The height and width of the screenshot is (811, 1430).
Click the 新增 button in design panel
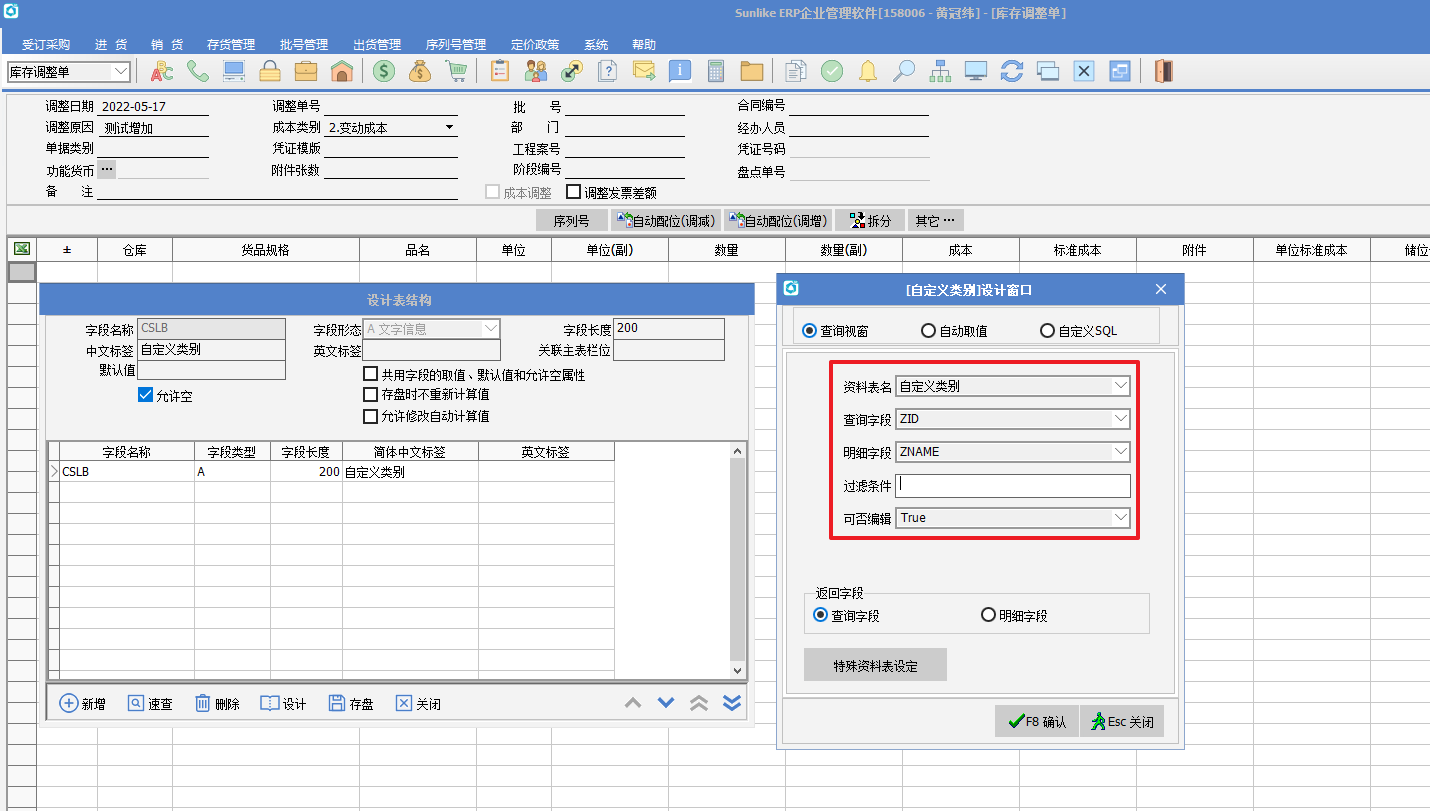pos(83,703)
